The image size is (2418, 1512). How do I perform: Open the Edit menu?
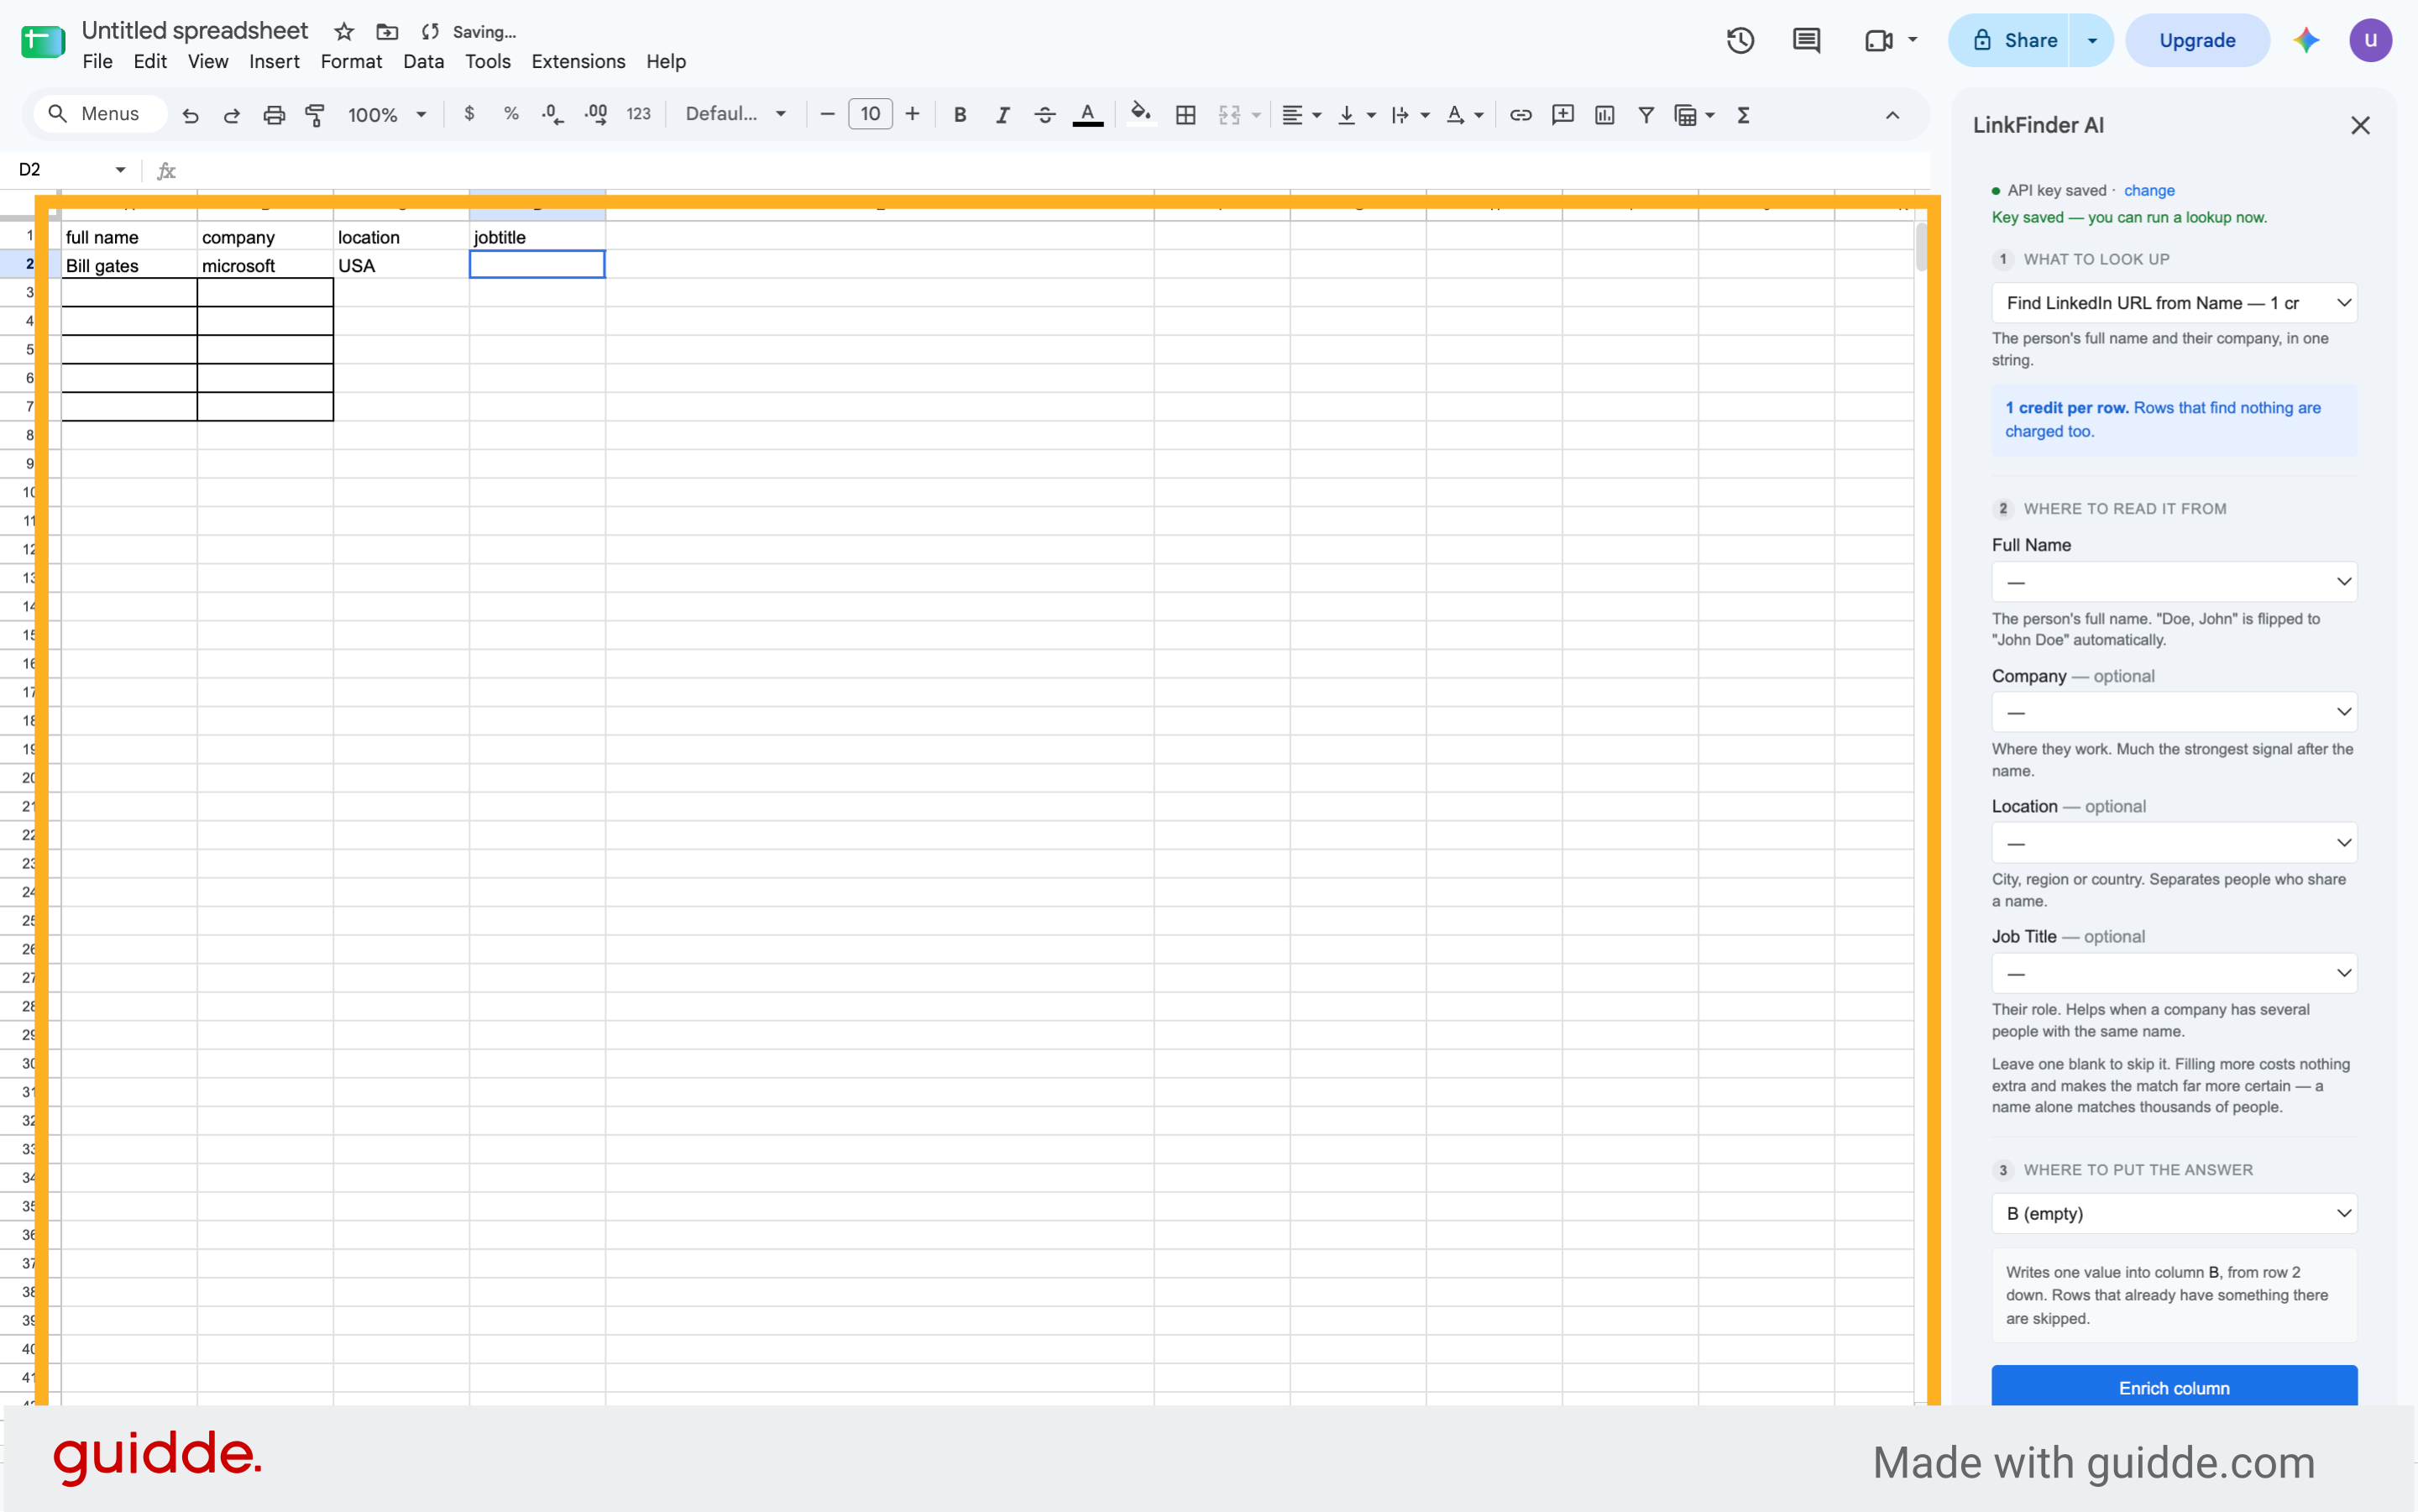tap(150, 61)
